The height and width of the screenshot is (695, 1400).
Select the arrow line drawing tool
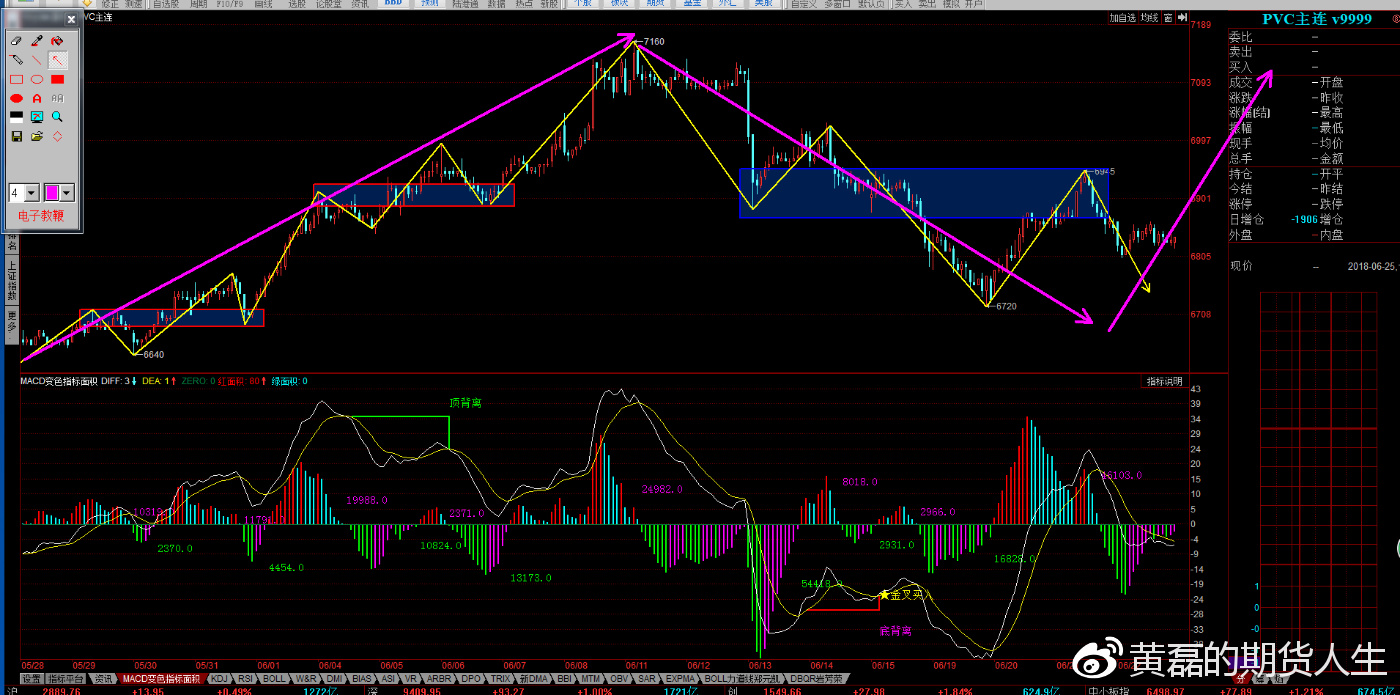coord(57,60)
